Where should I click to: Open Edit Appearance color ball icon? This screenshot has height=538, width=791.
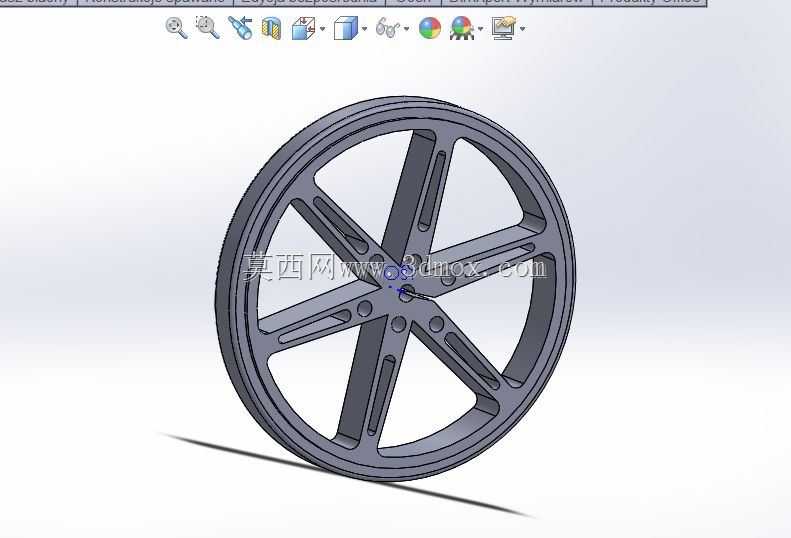[430, 28]
